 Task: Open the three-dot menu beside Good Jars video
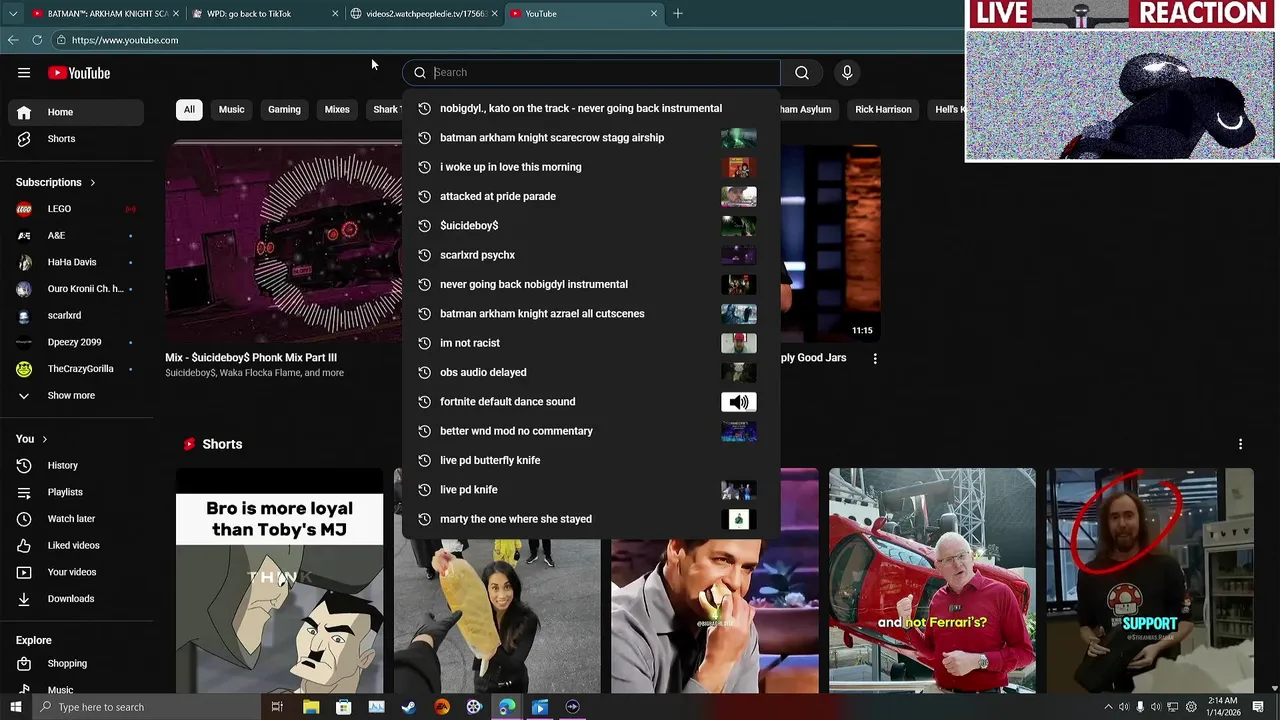pos(875,358)
